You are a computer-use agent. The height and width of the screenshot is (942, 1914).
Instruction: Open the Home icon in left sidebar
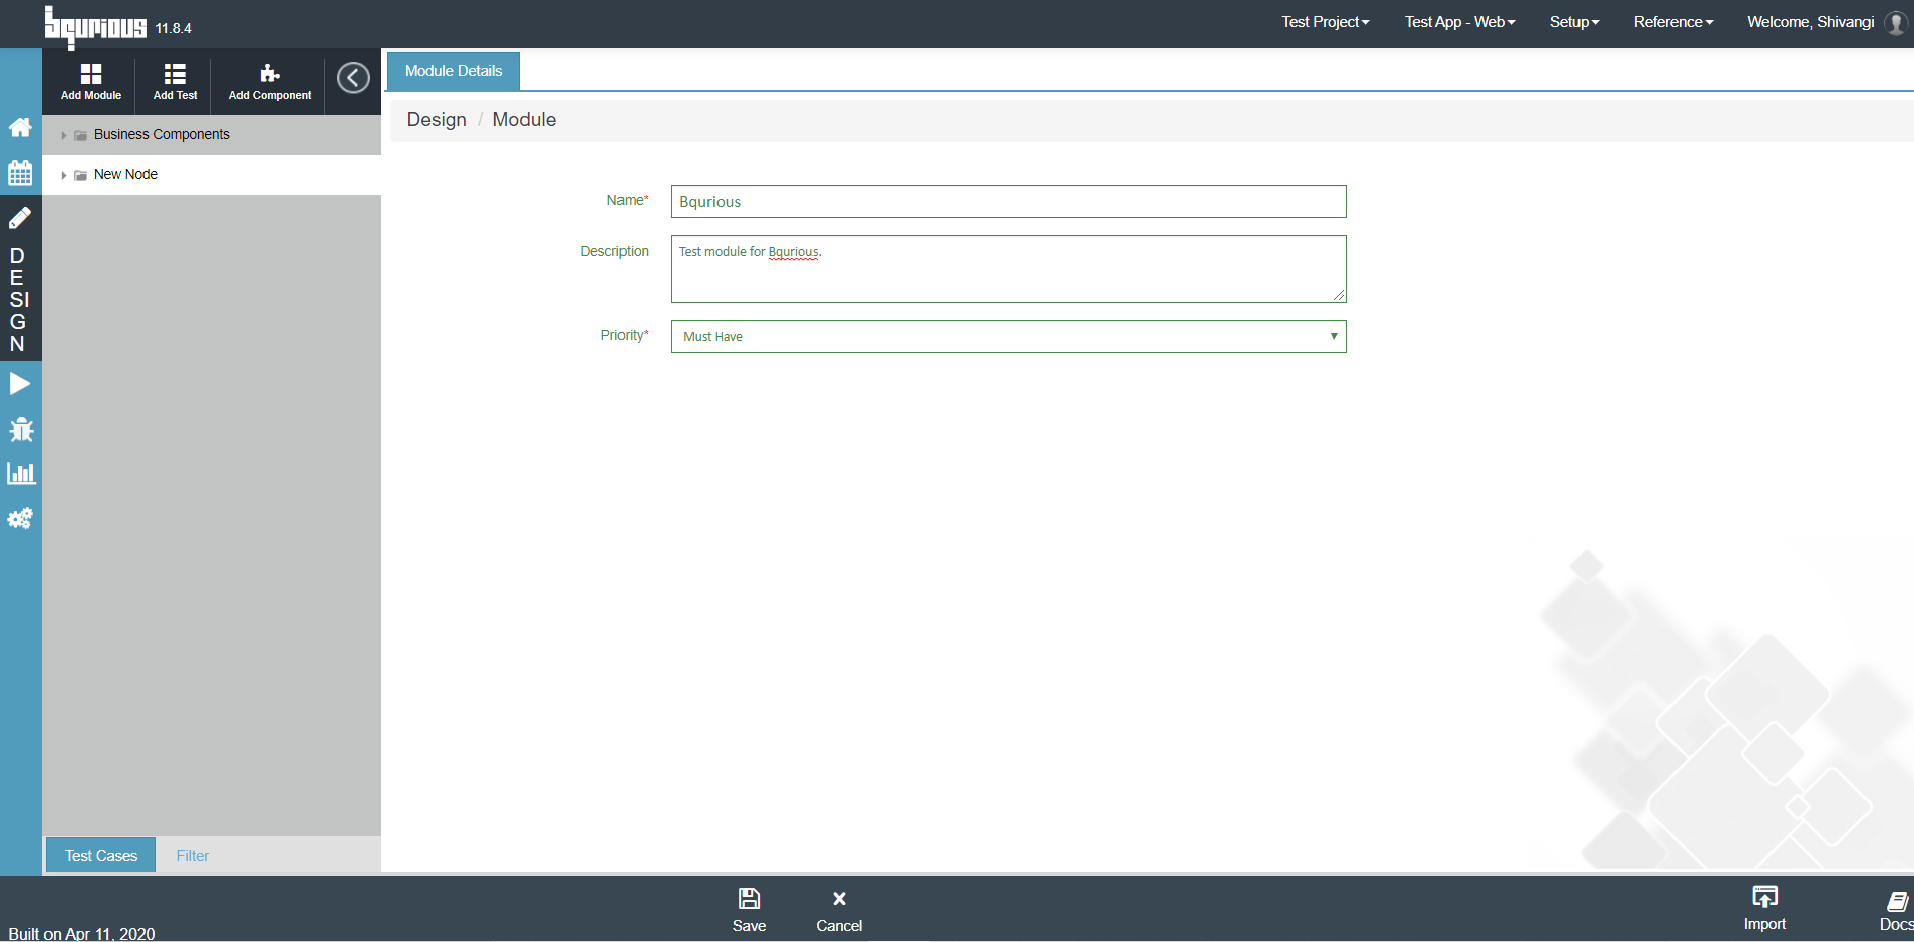coord(20,127)
